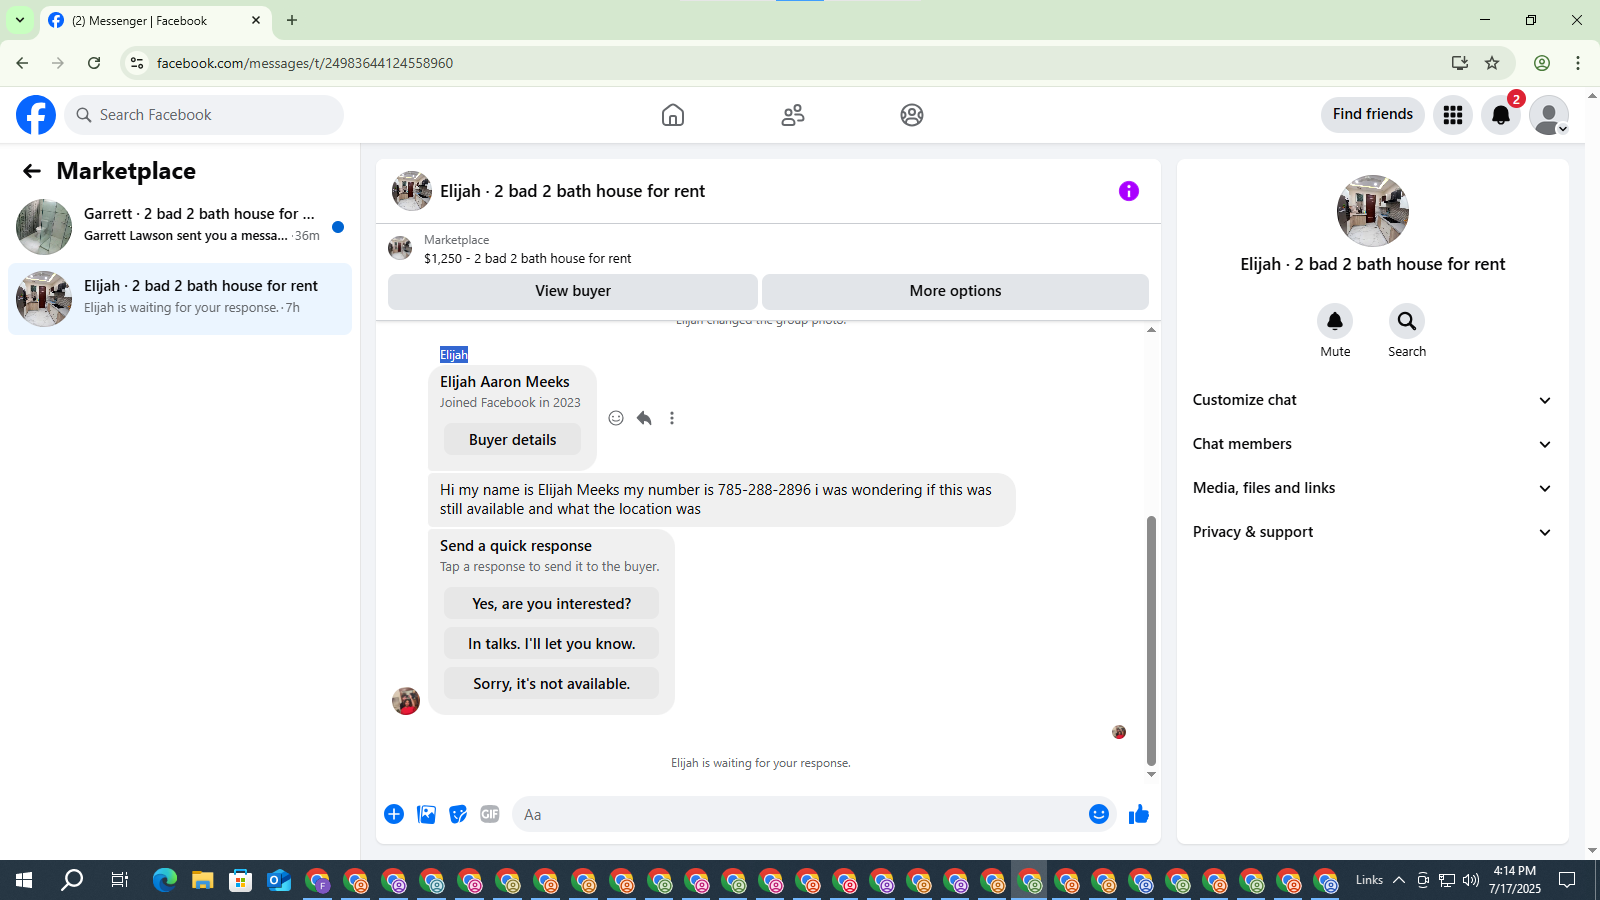
Task: Open the listing thumbnail in the right panel
Action: [1372, 211]
